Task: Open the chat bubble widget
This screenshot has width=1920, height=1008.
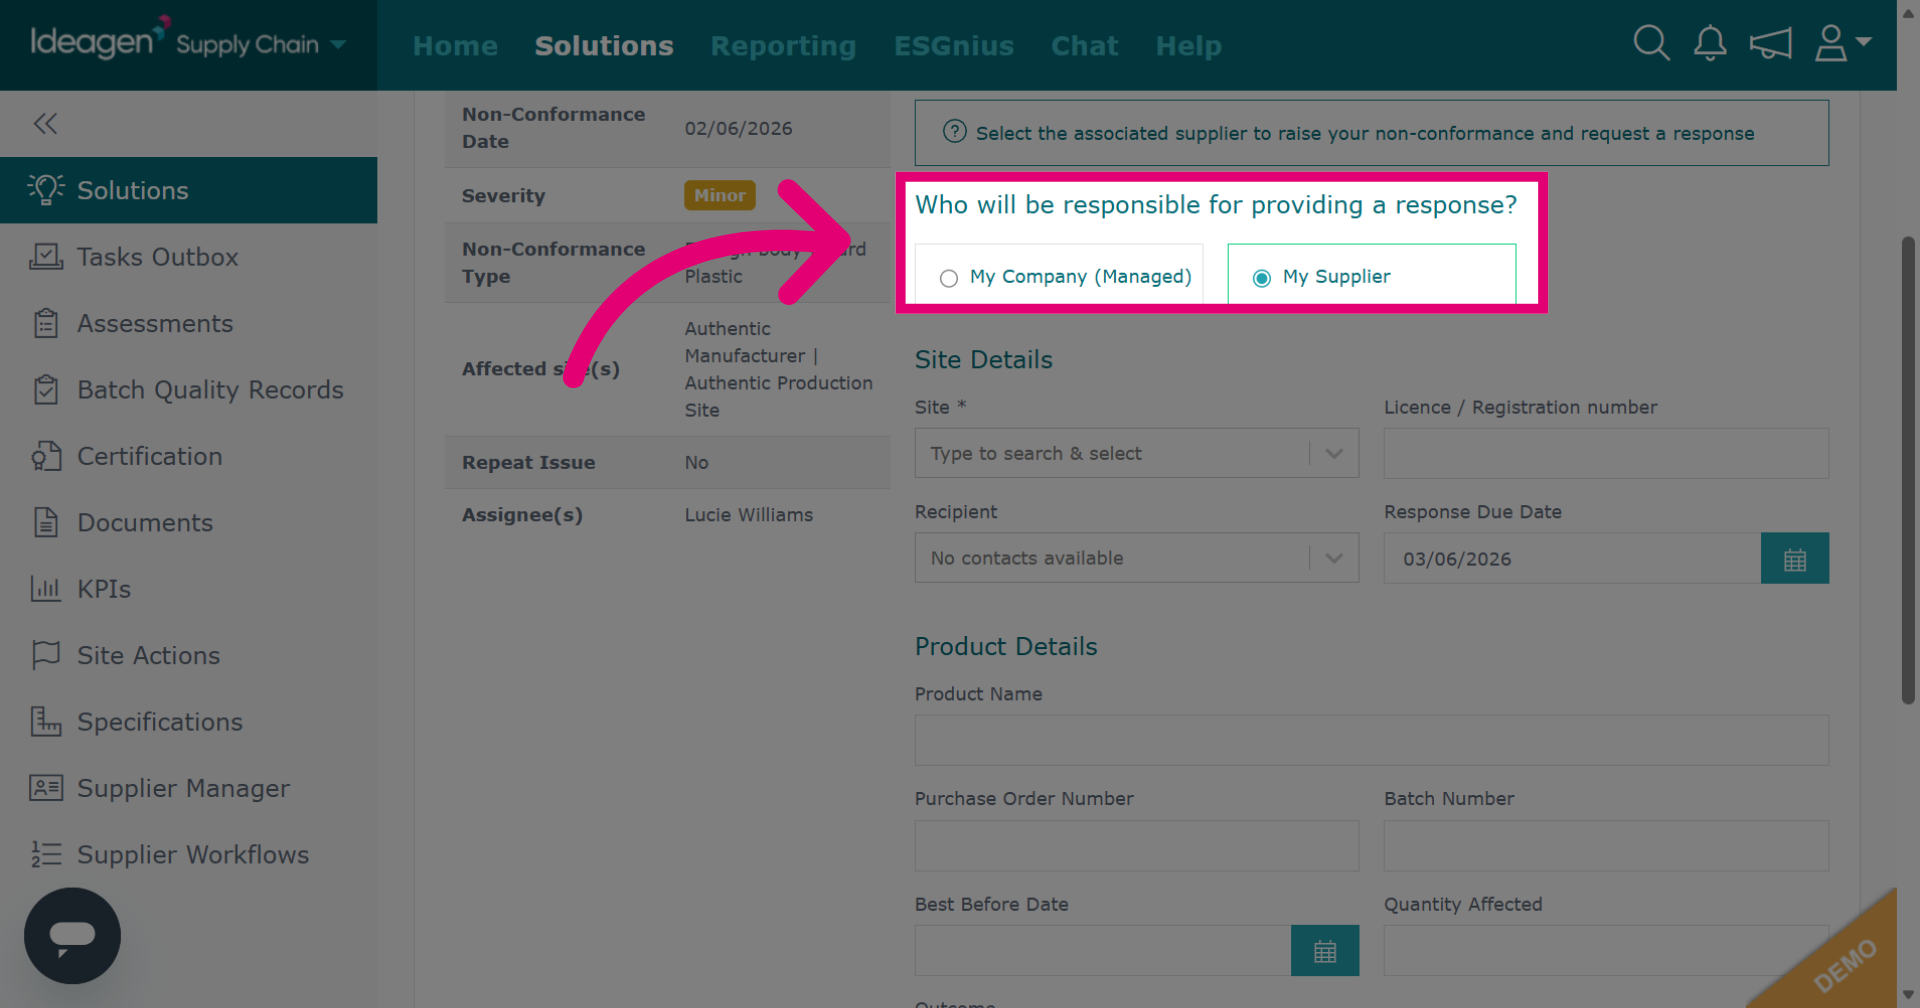Action: (x=72, y=936)
